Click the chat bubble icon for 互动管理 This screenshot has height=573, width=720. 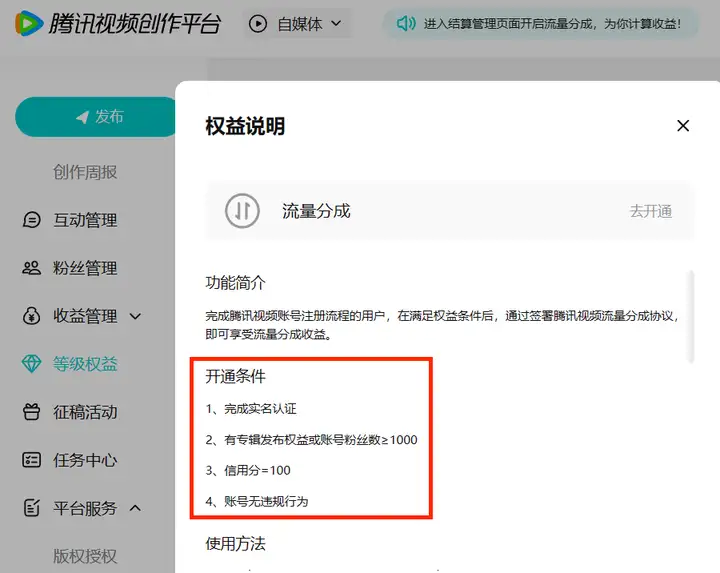[x=32, y=220]
